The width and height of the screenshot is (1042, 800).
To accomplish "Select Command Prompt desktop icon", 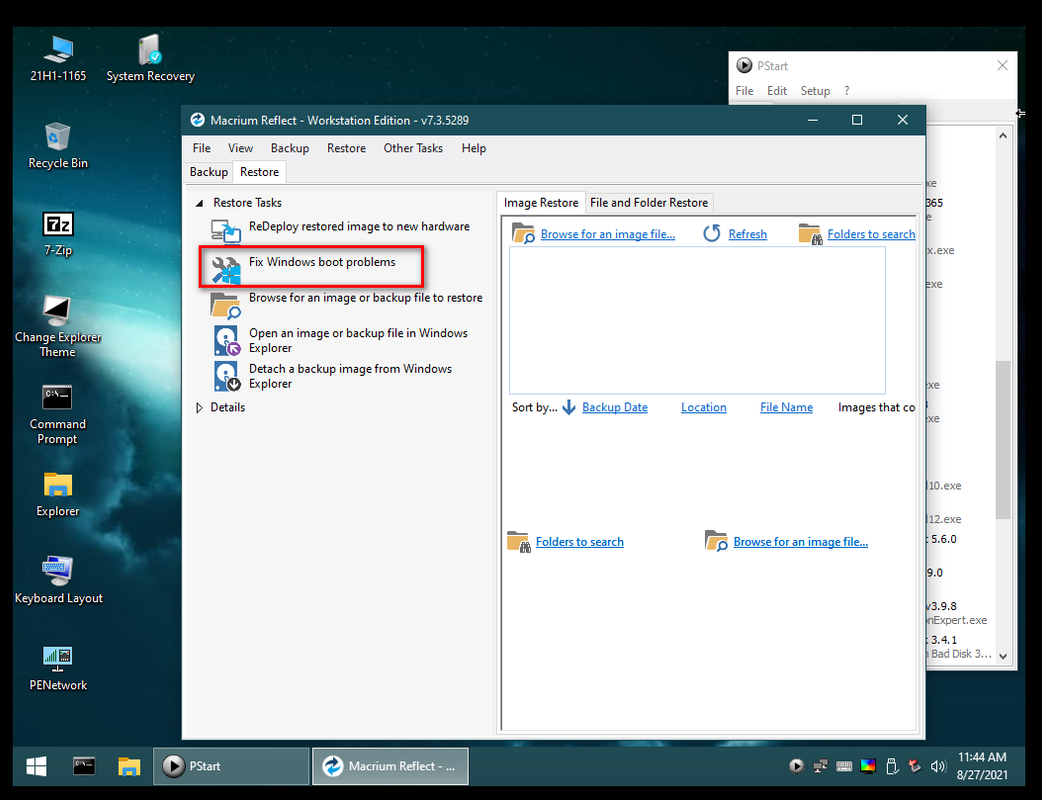I will coord(58,415).
